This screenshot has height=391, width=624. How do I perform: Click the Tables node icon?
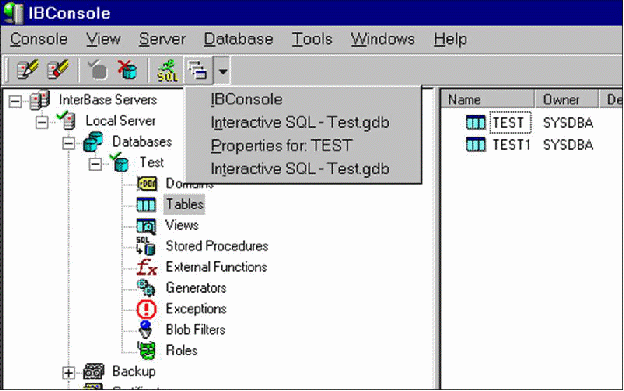point(146,204)
